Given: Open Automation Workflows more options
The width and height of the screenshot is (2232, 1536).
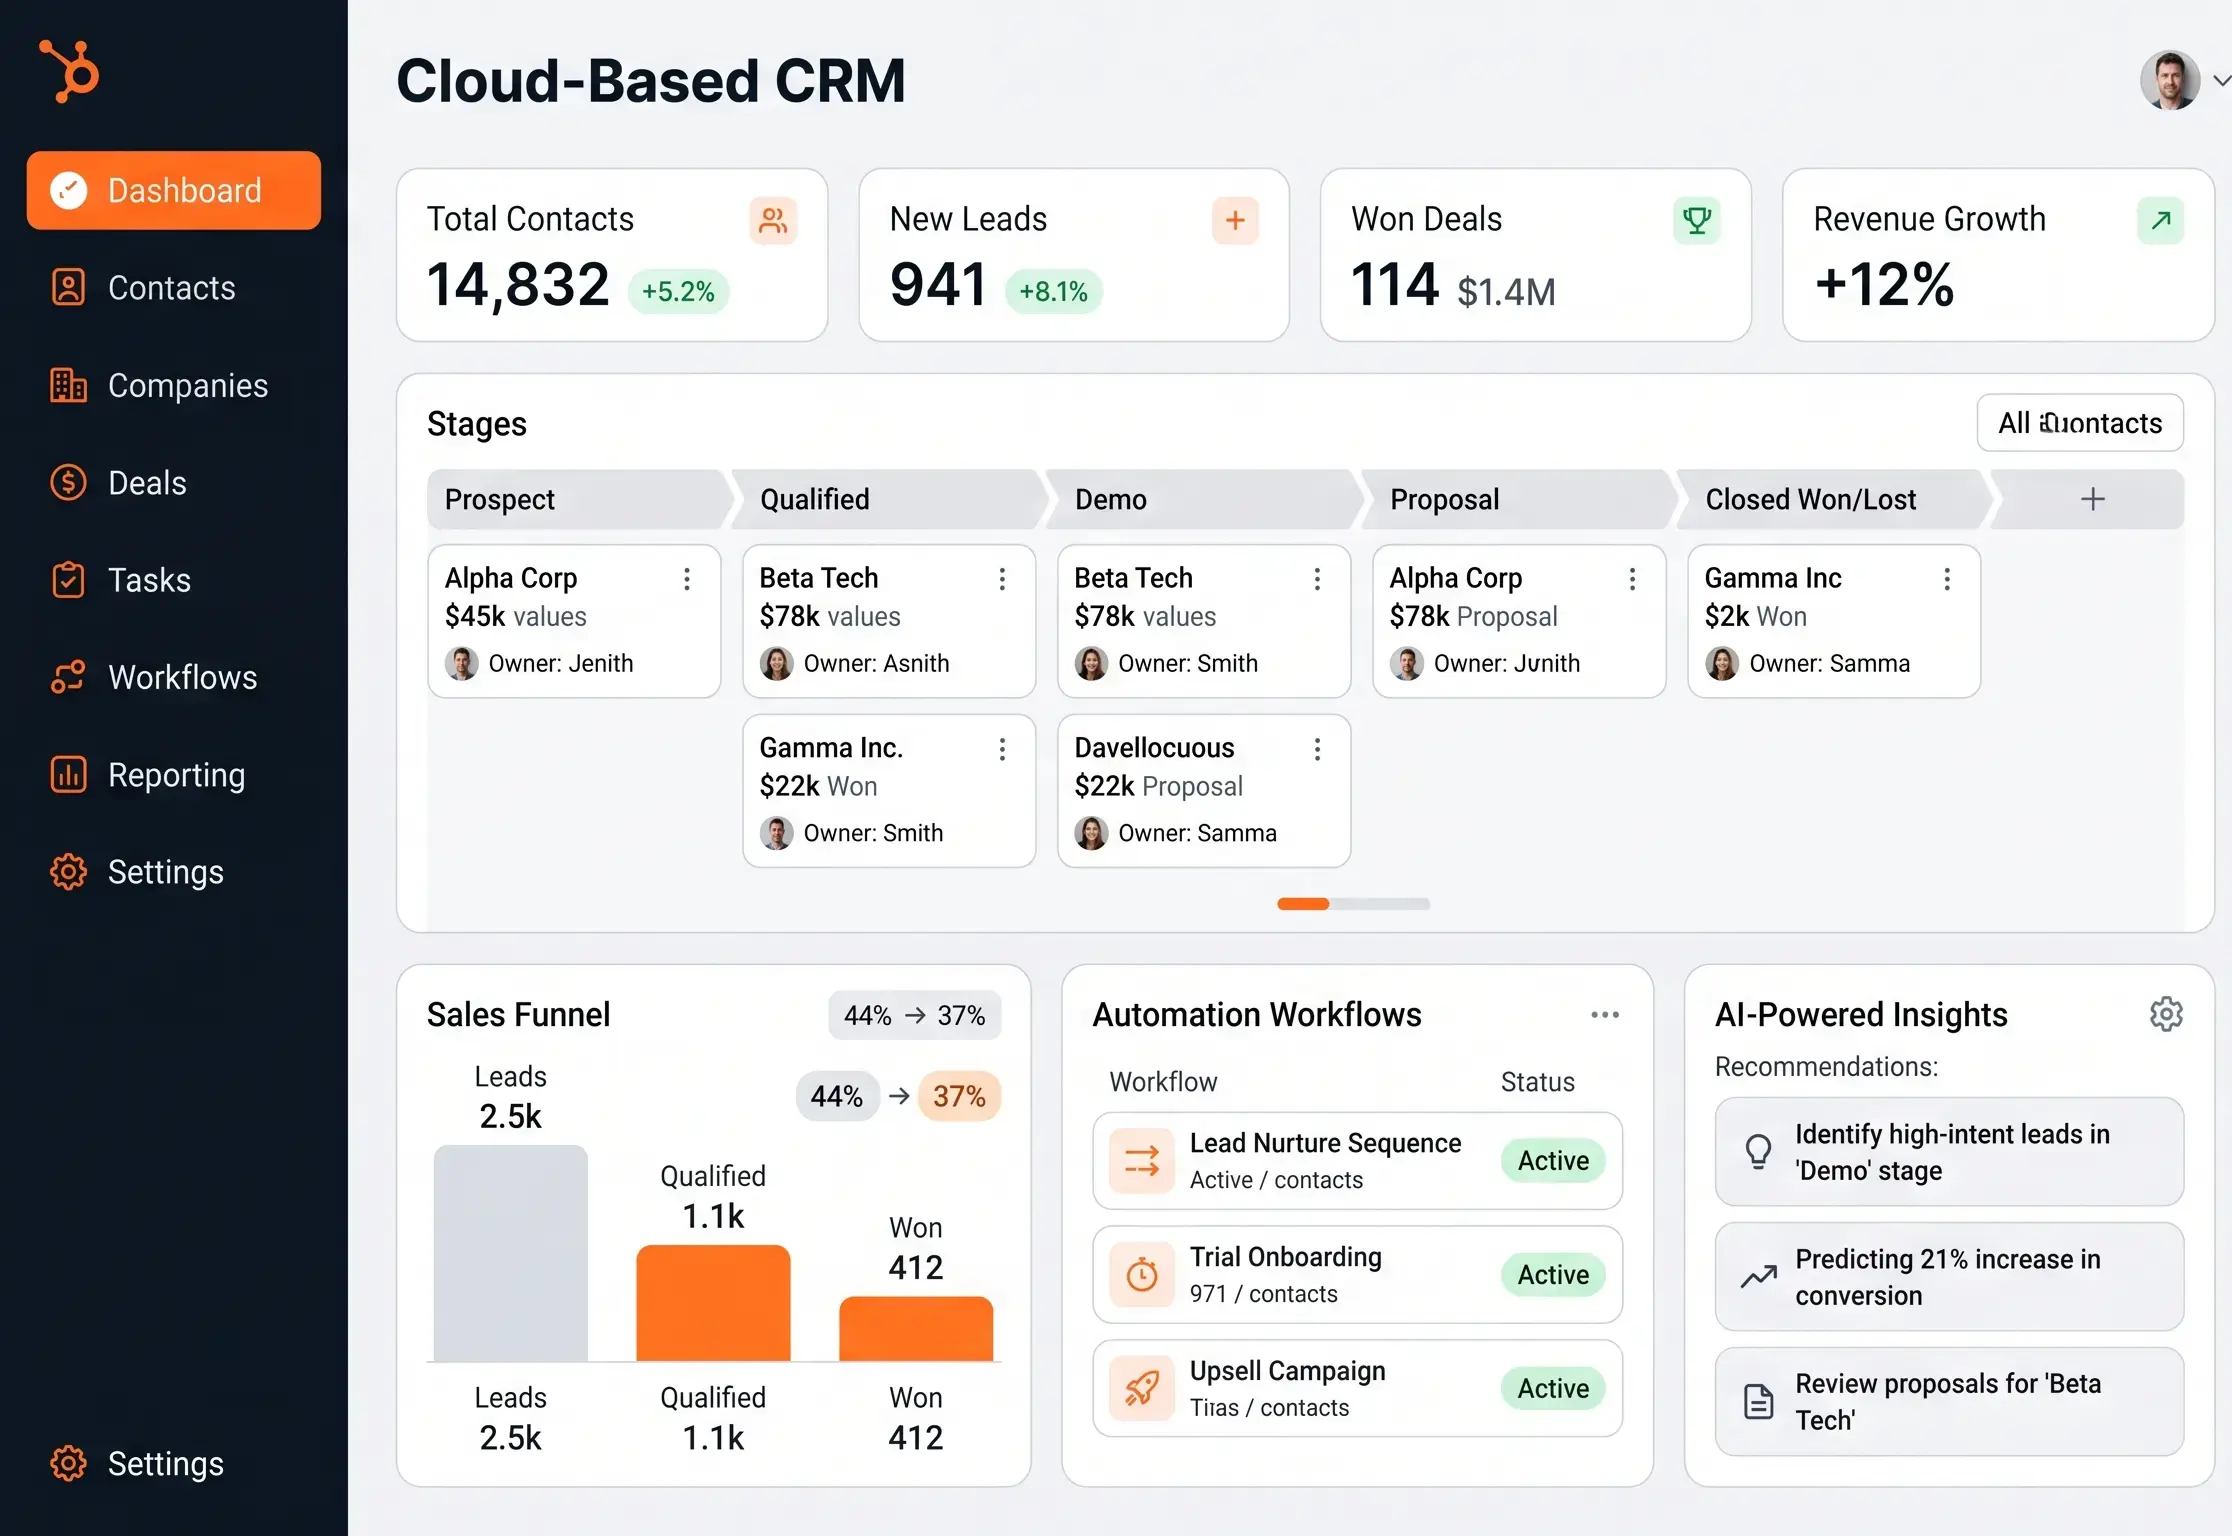Looking at the screenshot, I should coord(1604,1014).
